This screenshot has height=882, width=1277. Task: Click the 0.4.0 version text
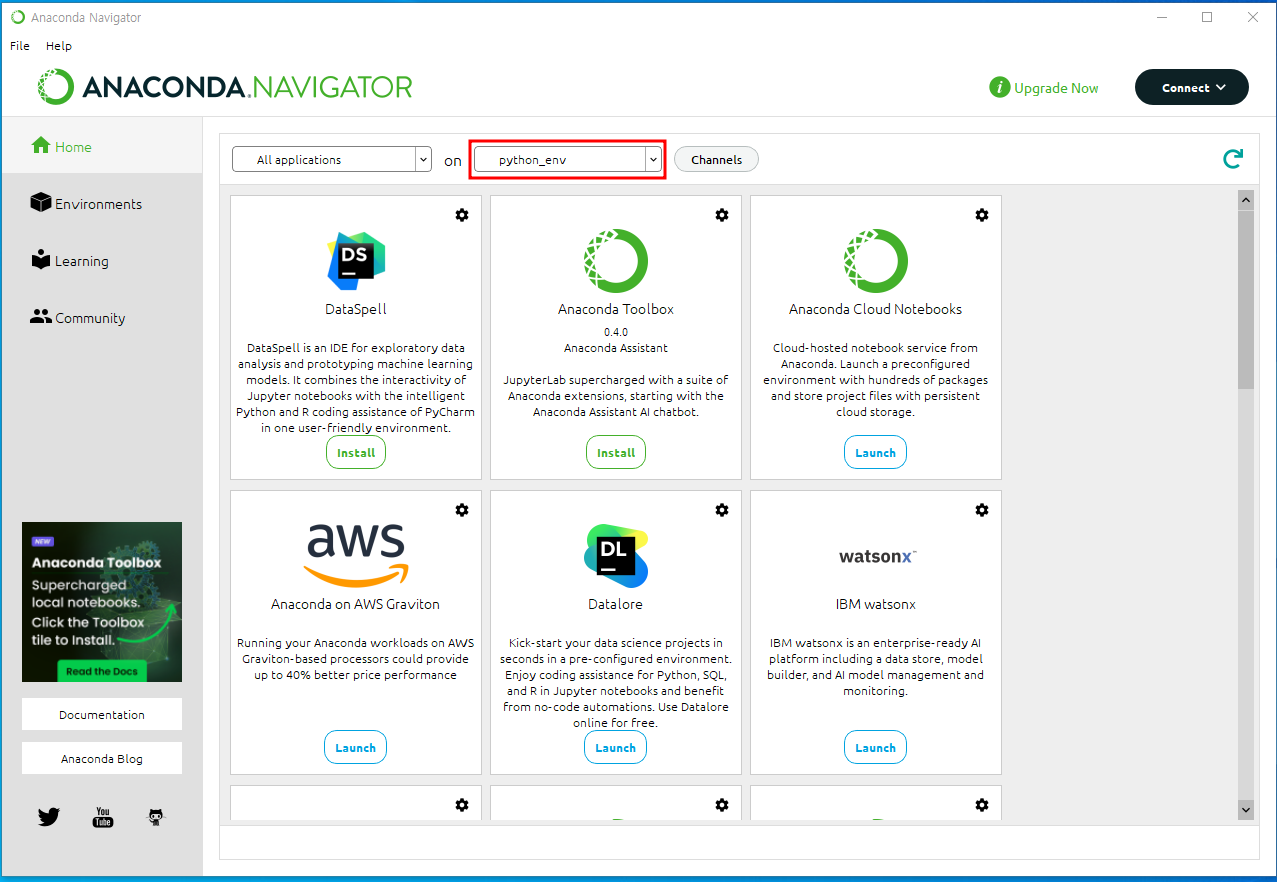[616, 331]
